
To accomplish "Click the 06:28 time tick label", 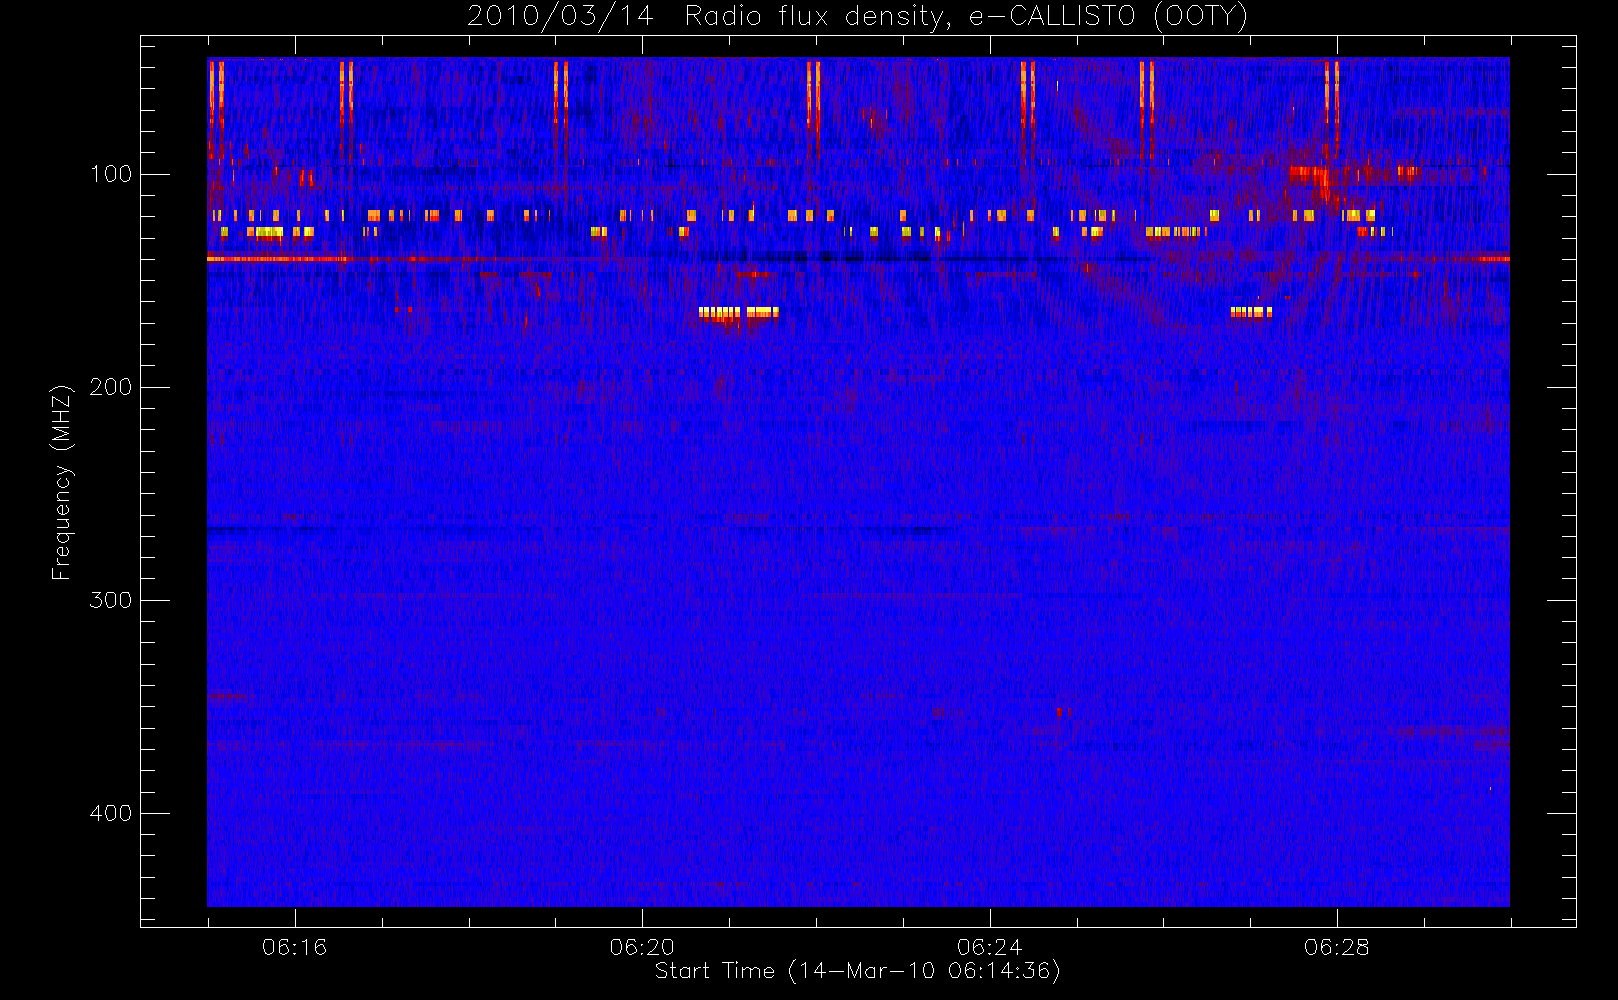I will coord(1337,947).
